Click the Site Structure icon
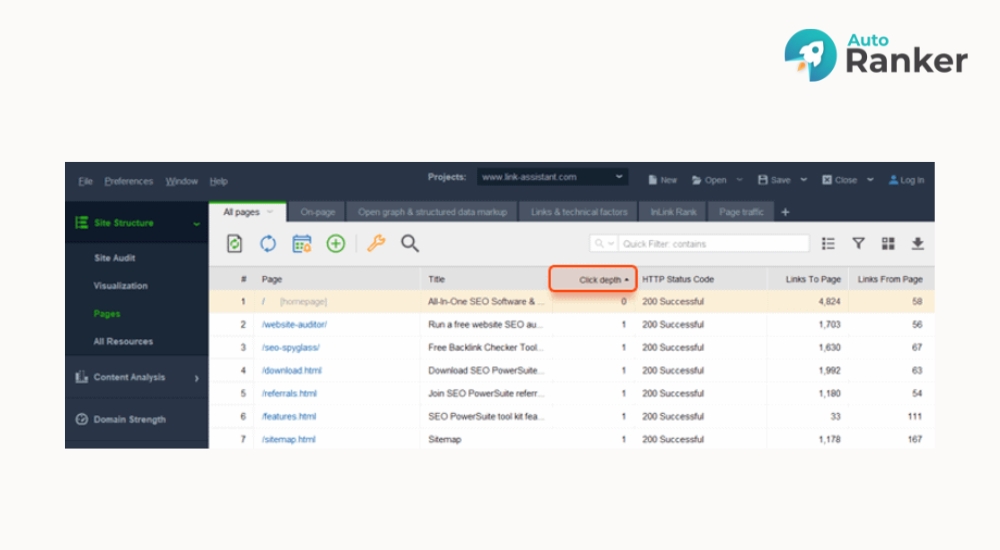The width and height of the screenshot is (1000, 550). [x=82, y=223]
